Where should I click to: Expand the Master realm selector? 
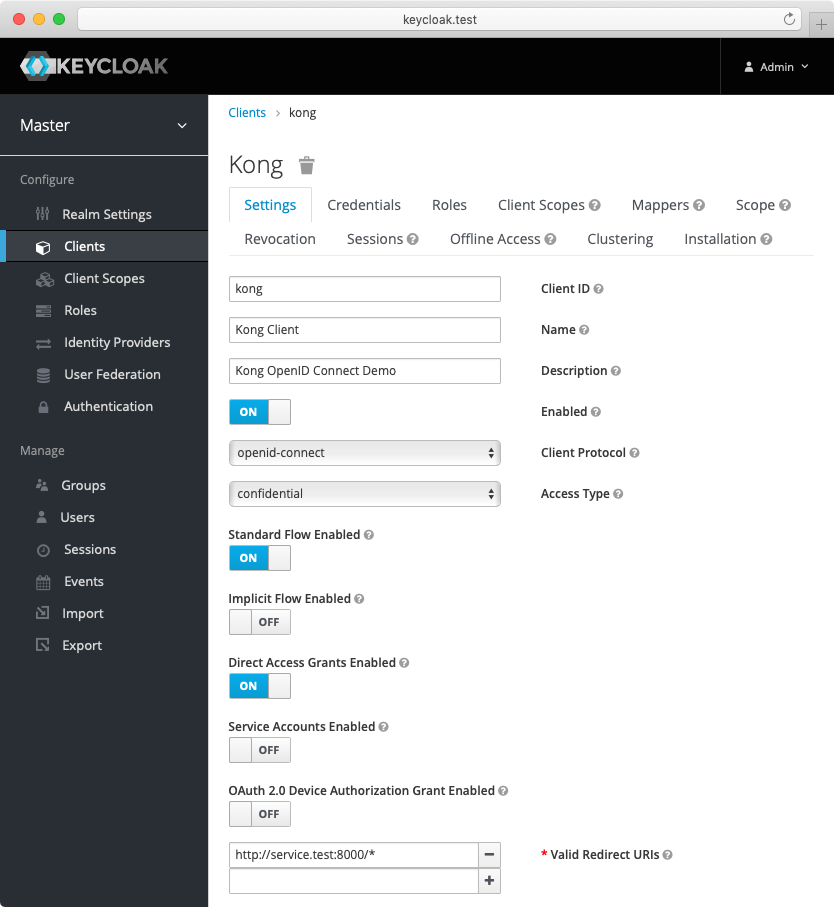click(104, 126)
